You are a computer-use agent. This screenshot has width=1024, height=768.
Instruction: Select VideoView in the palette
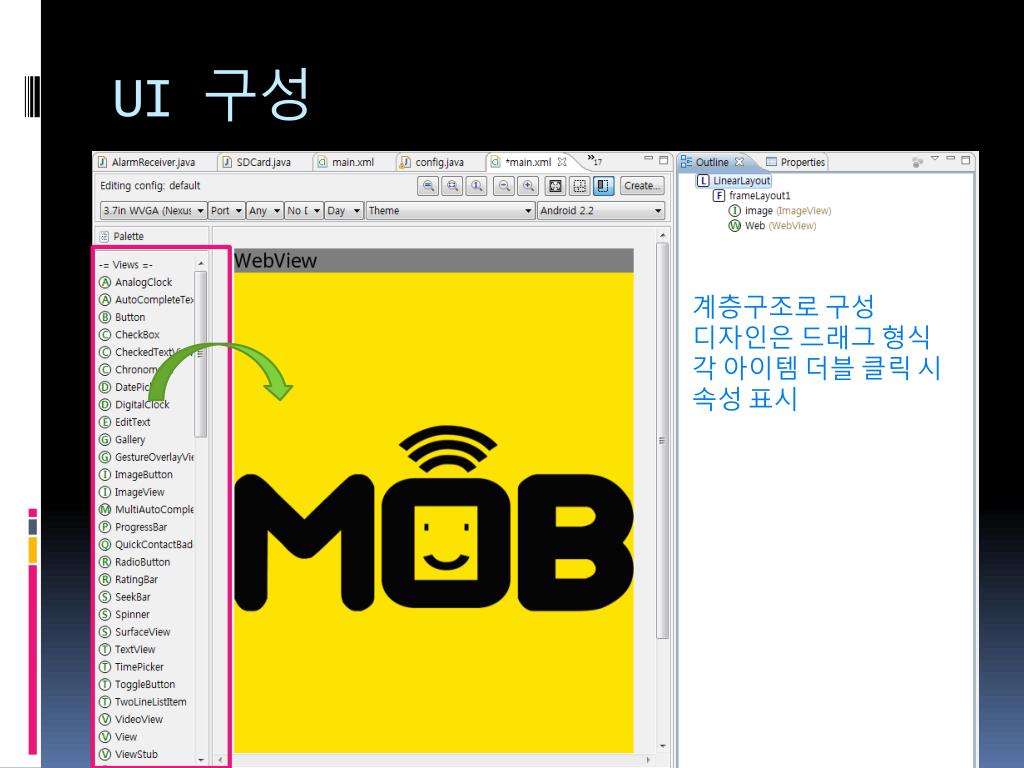(x=131, y=720)
